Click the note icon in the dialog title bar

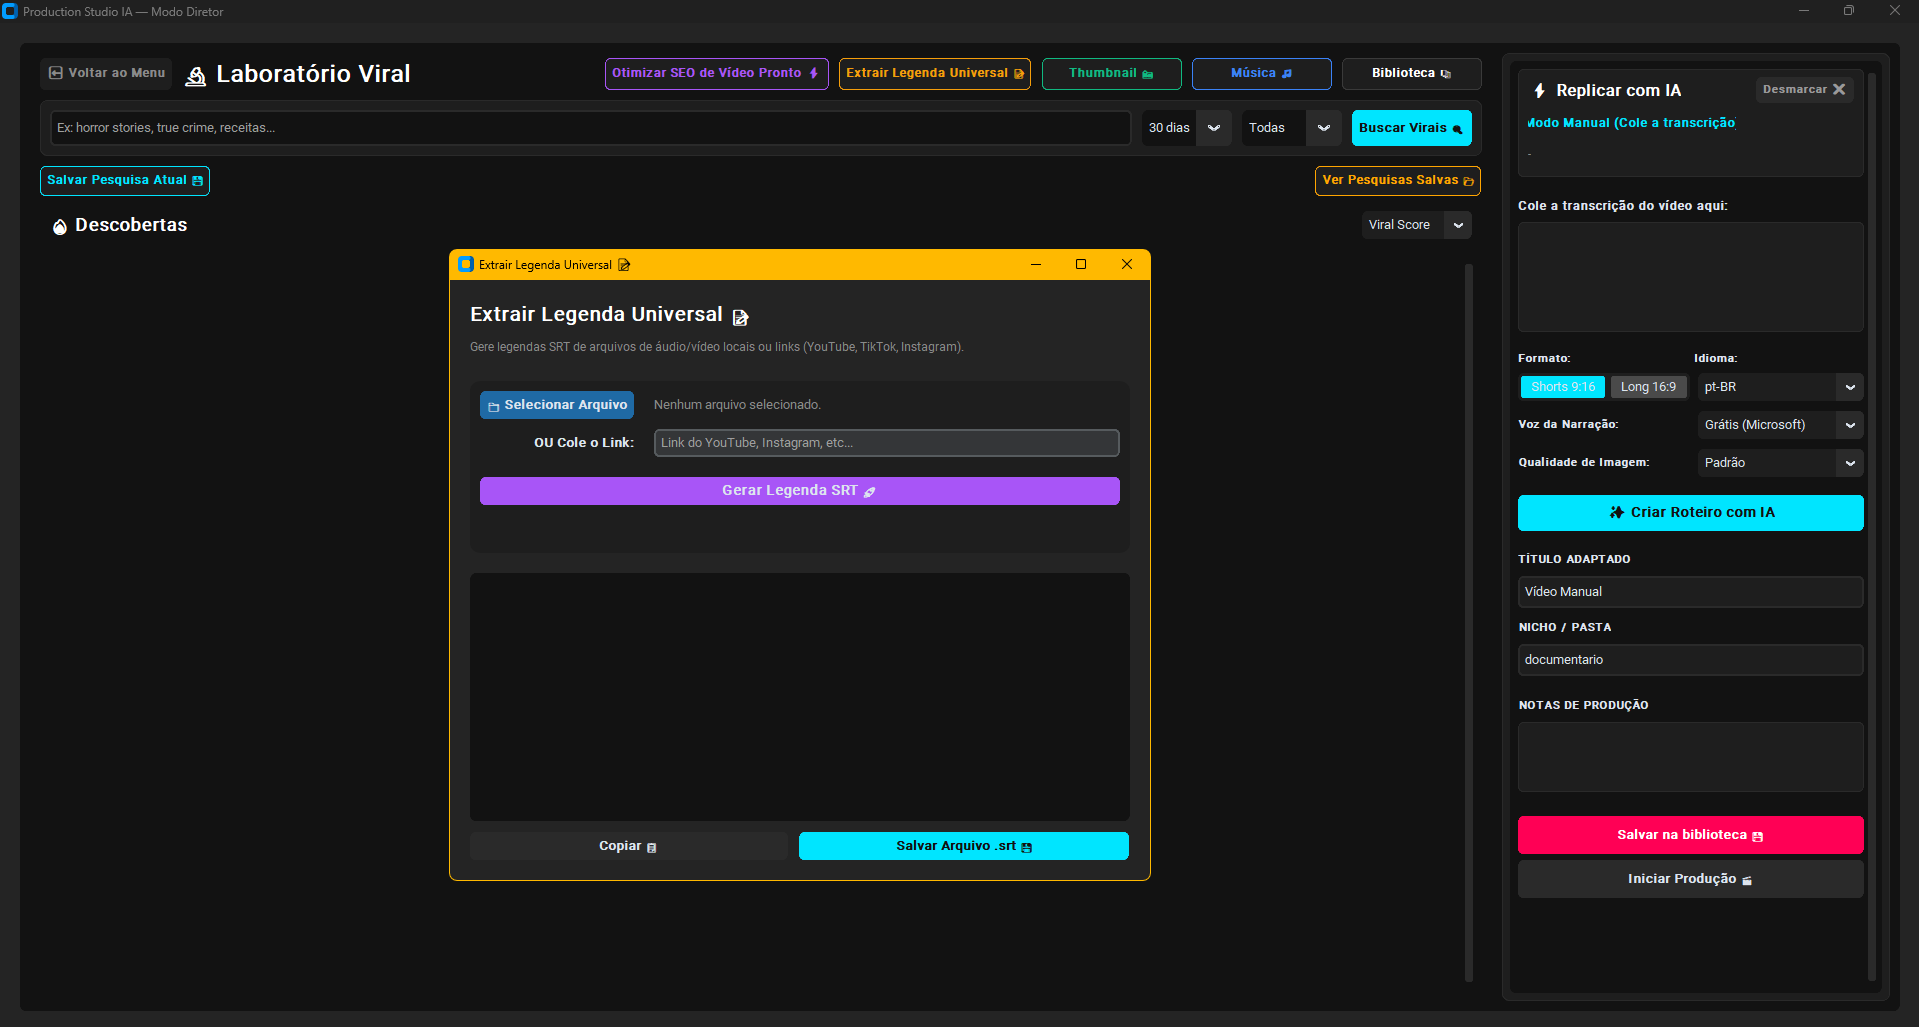(624, 265)
